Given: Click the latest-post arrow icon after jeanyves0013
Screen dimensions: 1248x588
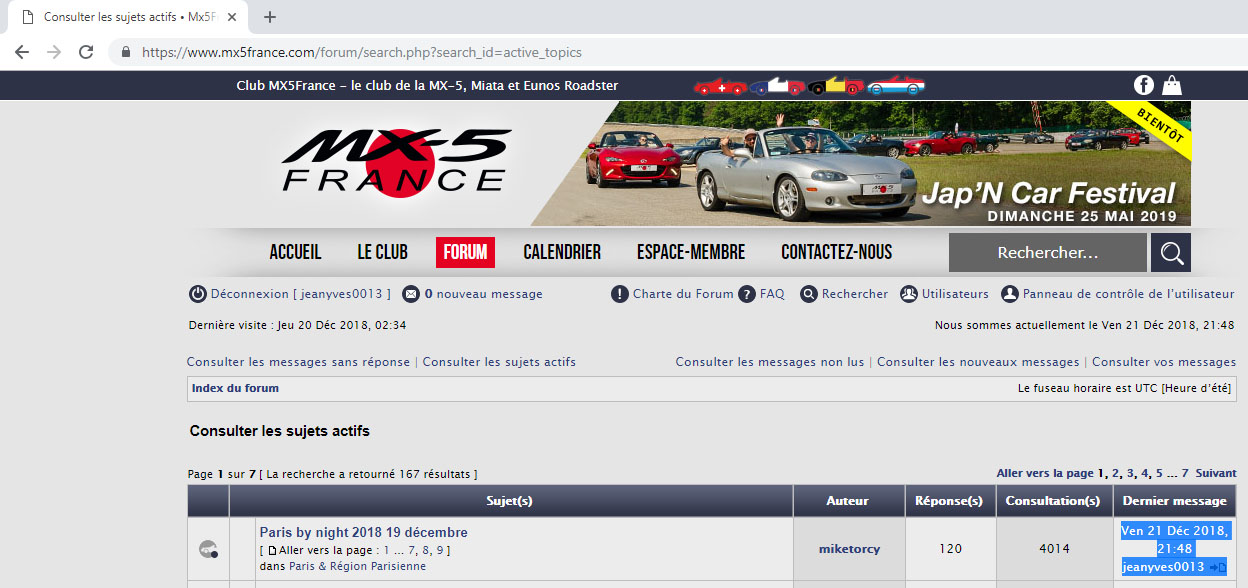Looking at the screenshot, I should pyautogui.click(x=1217, y=567).
